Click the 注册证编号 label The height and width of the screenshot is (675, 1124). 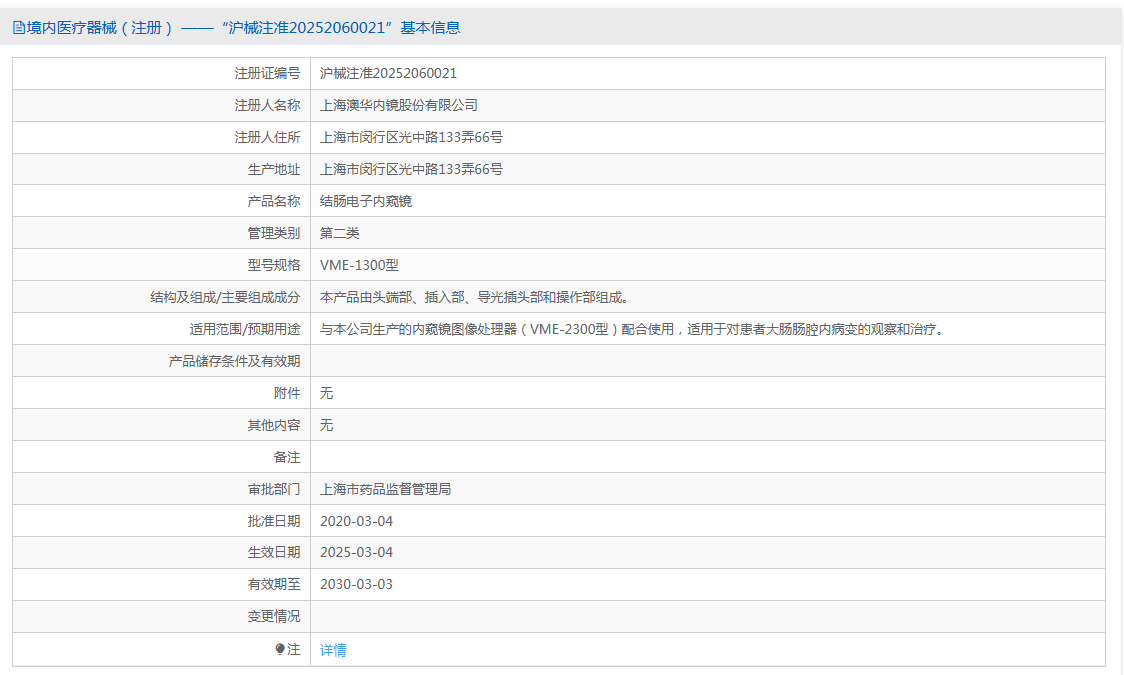(267, 73)
